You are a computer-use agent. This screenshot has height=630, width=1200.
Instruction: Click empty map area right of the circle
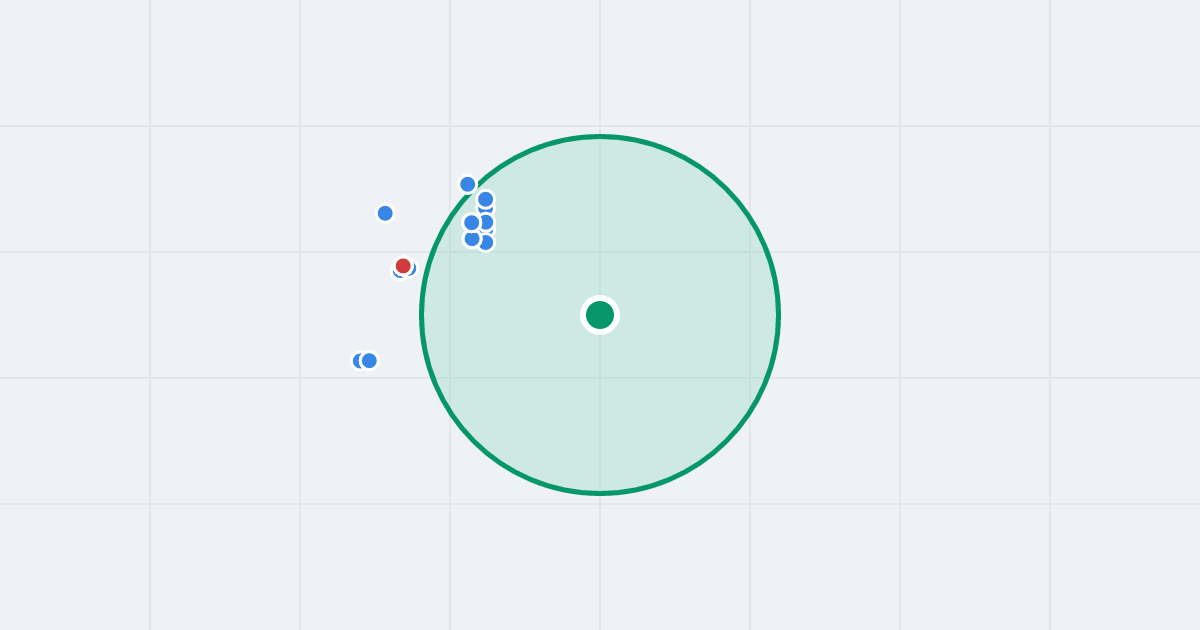950,315
